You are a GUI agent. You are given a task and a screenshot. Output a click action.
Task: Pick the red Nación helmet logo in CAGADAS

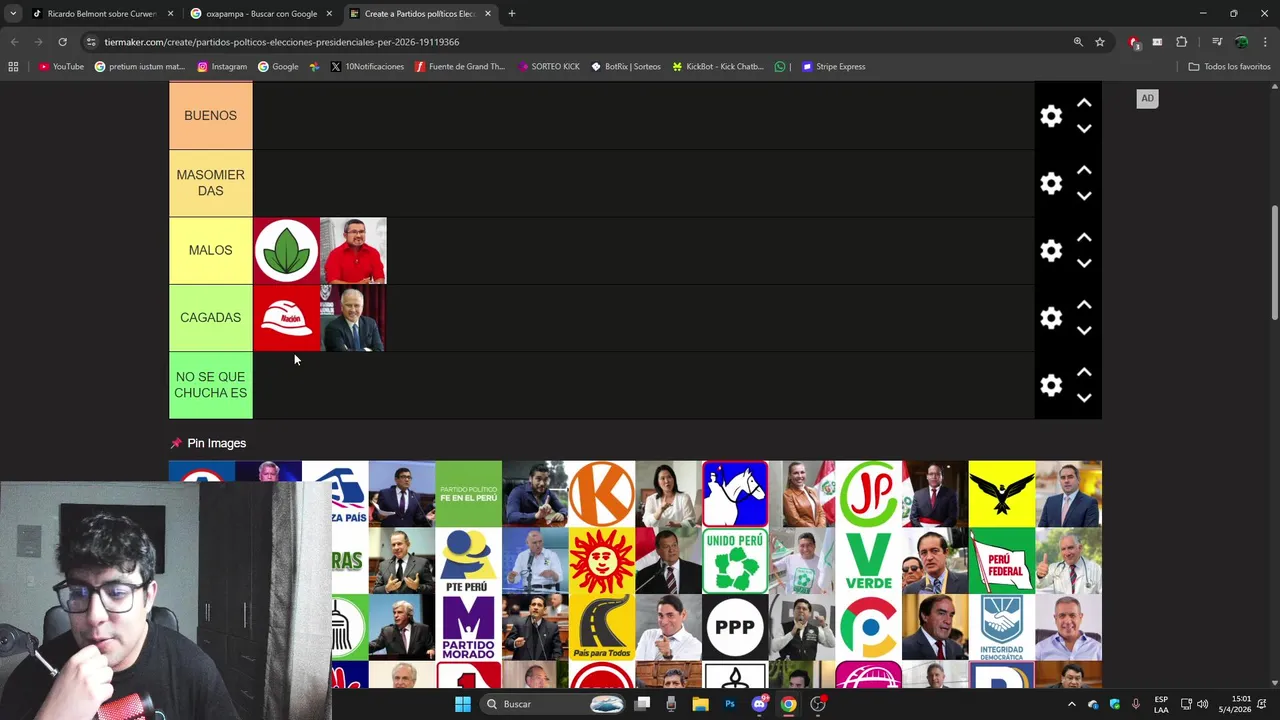click(x=286, y=318)
